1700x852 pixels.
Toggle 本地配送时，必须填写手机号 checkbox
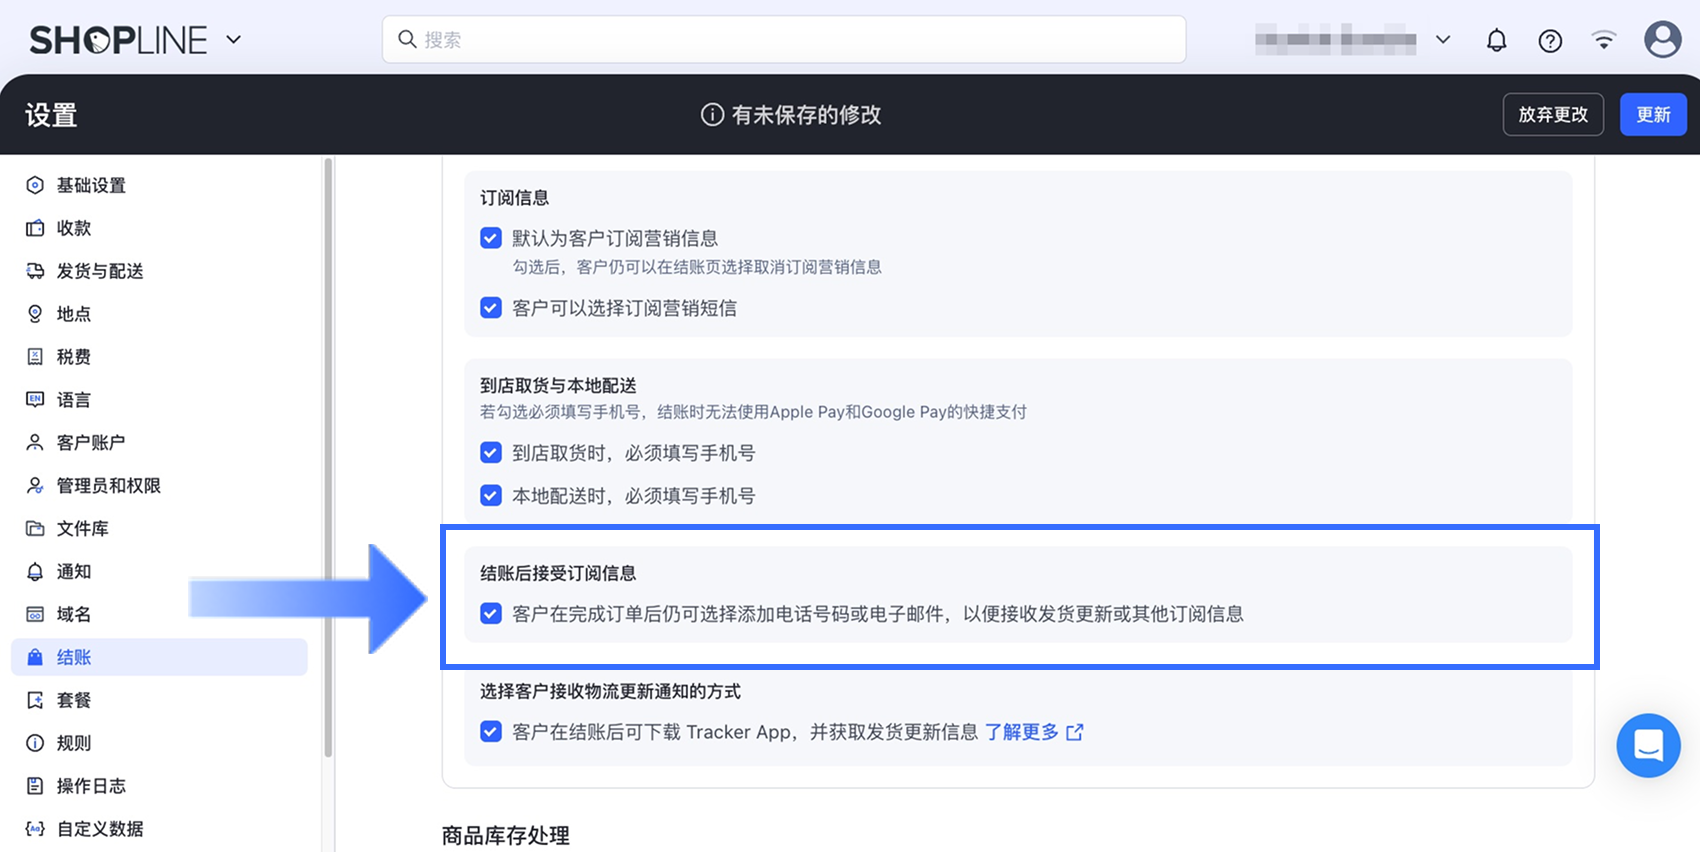[491, 495]
